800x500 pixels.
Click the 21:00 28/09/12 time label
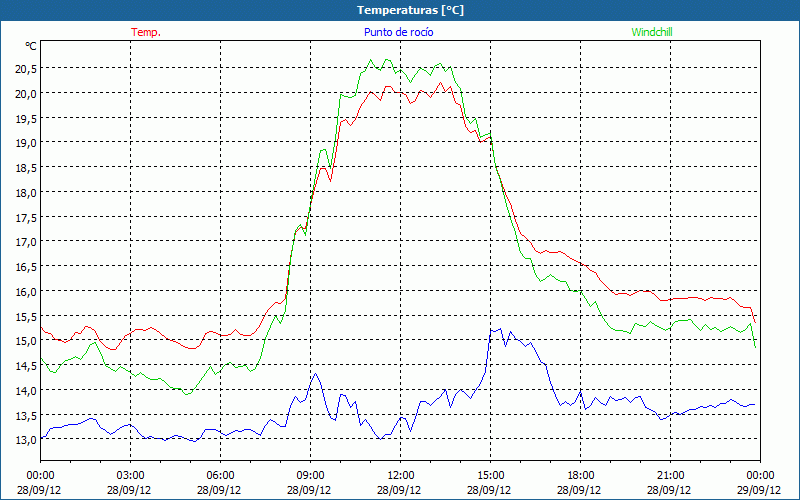tap(669, 483)
